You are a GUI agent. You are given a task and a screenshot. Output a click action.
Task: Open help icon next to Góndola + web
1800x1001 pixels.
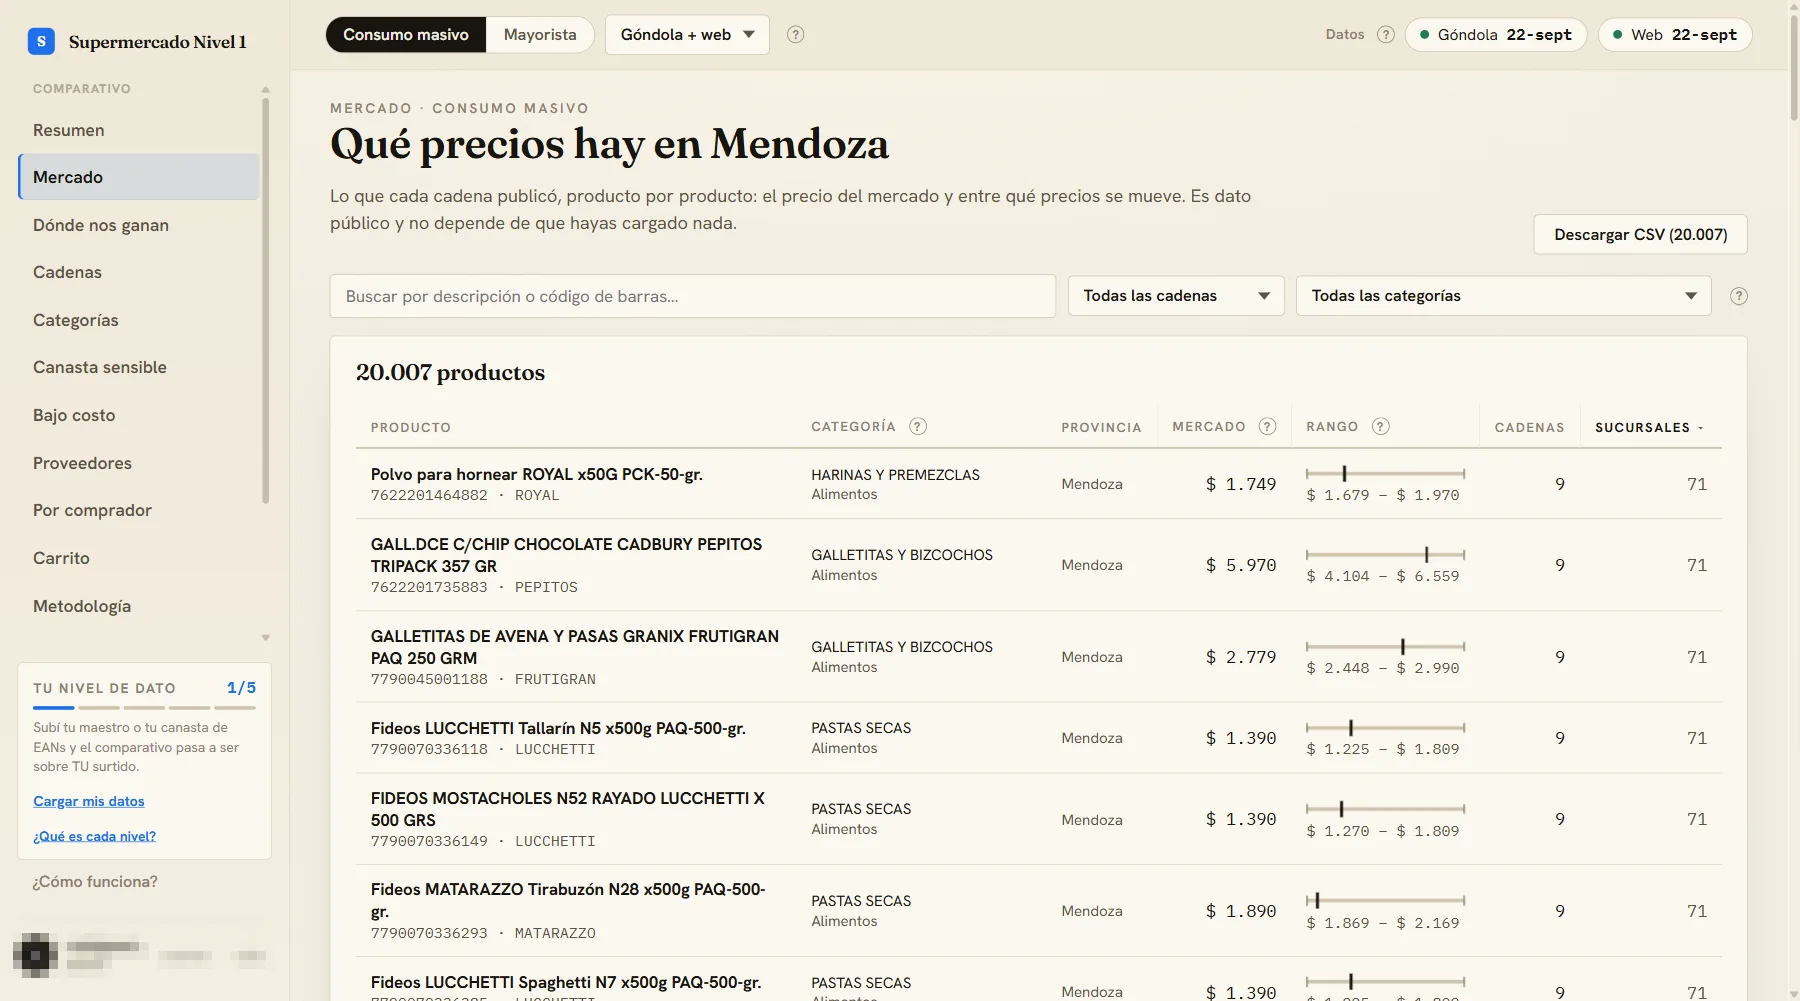[x=795, y=35]
